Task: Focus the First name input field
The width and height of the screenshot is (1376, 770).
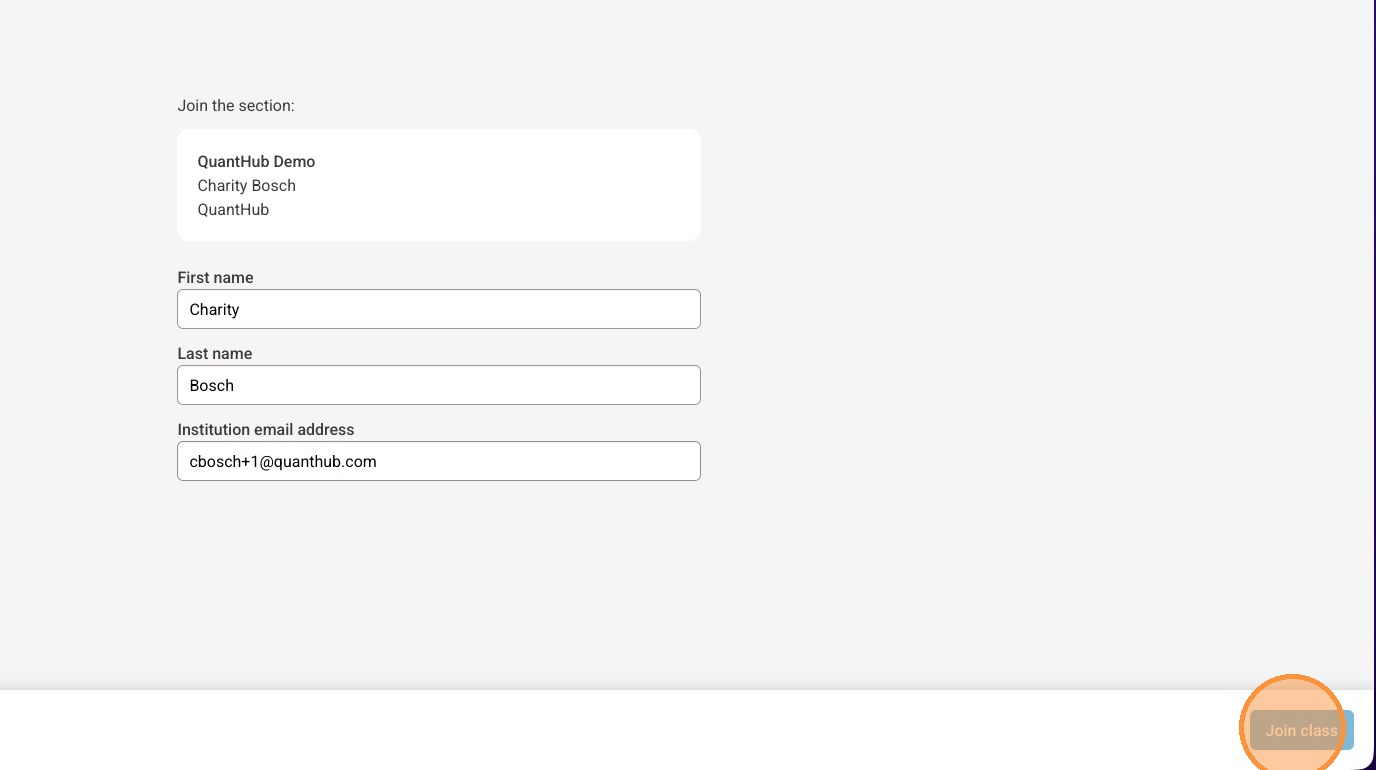Action: 438,309
